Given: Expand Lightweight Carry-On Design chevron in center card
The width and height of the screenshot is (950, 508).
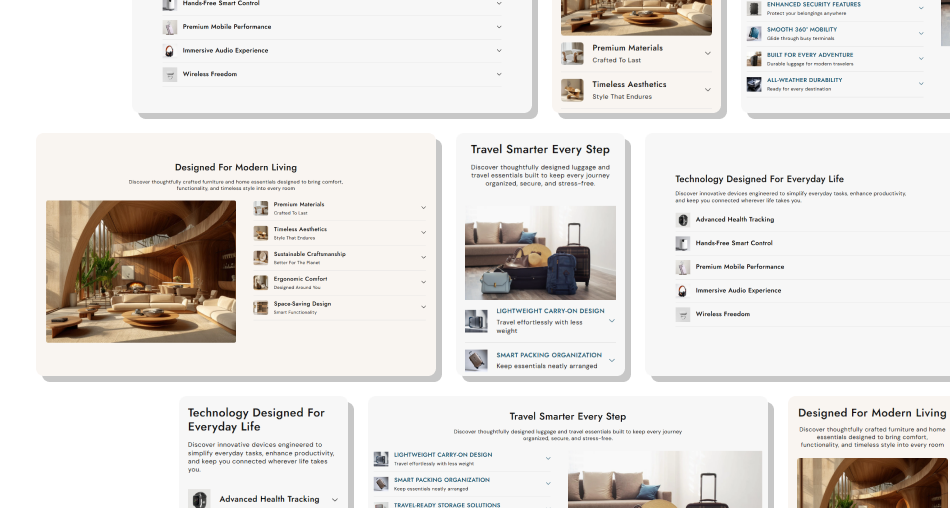Looking at the screenshot, I should [x=612, y=321].
